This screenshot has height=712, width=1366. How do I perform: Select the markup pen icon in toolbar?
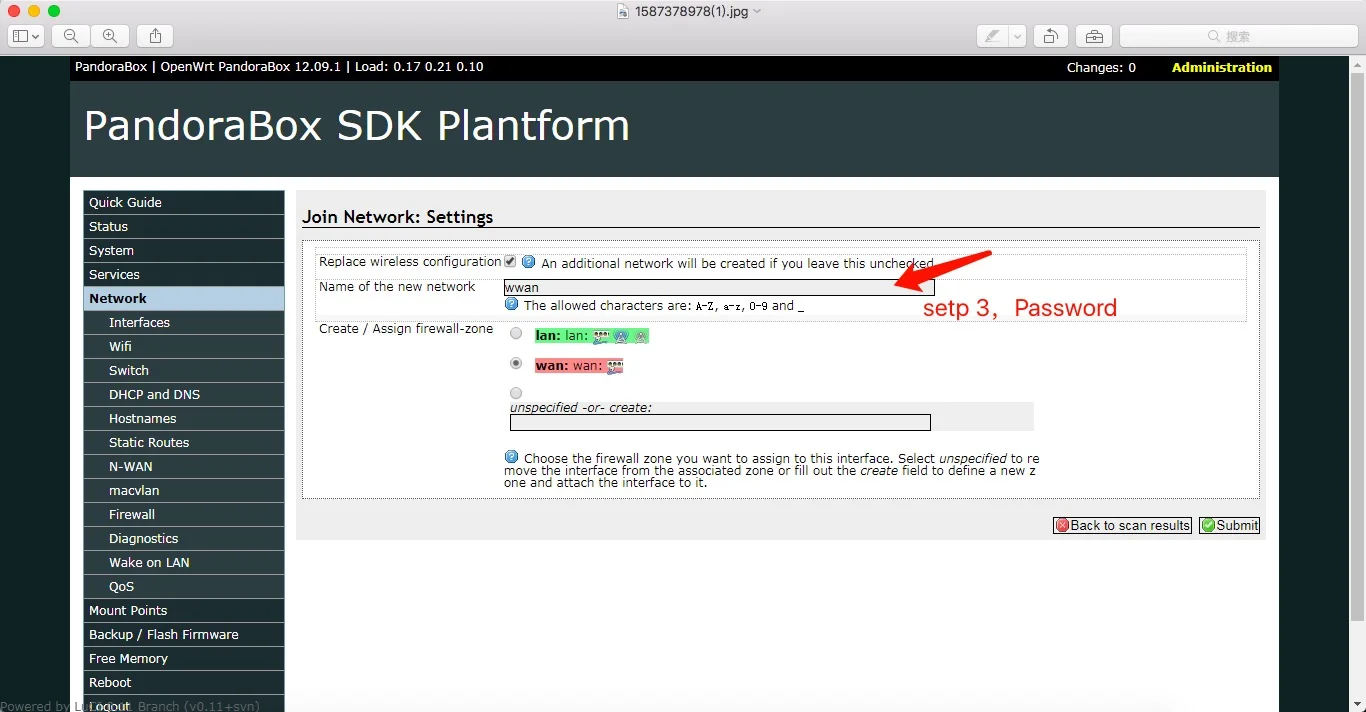992,36
